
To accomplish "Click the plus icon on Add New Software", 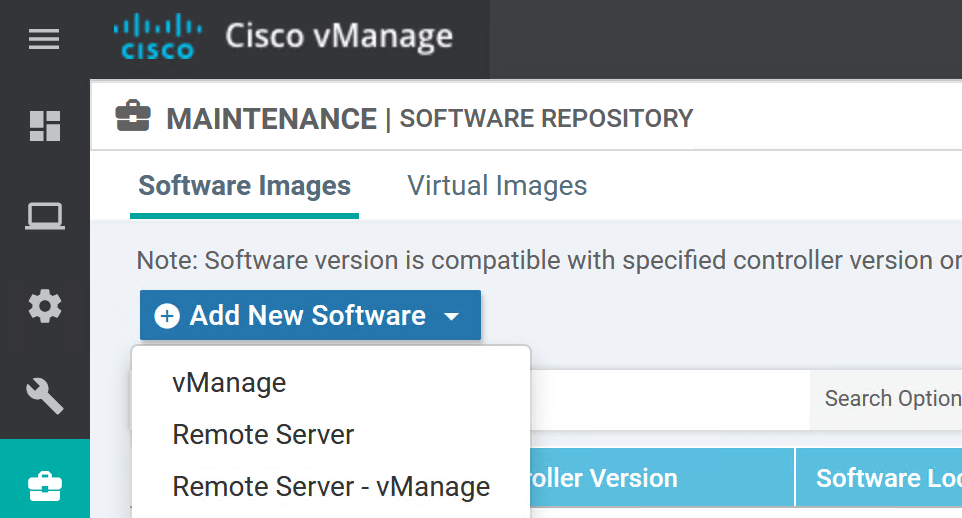I will click(167, 316).
